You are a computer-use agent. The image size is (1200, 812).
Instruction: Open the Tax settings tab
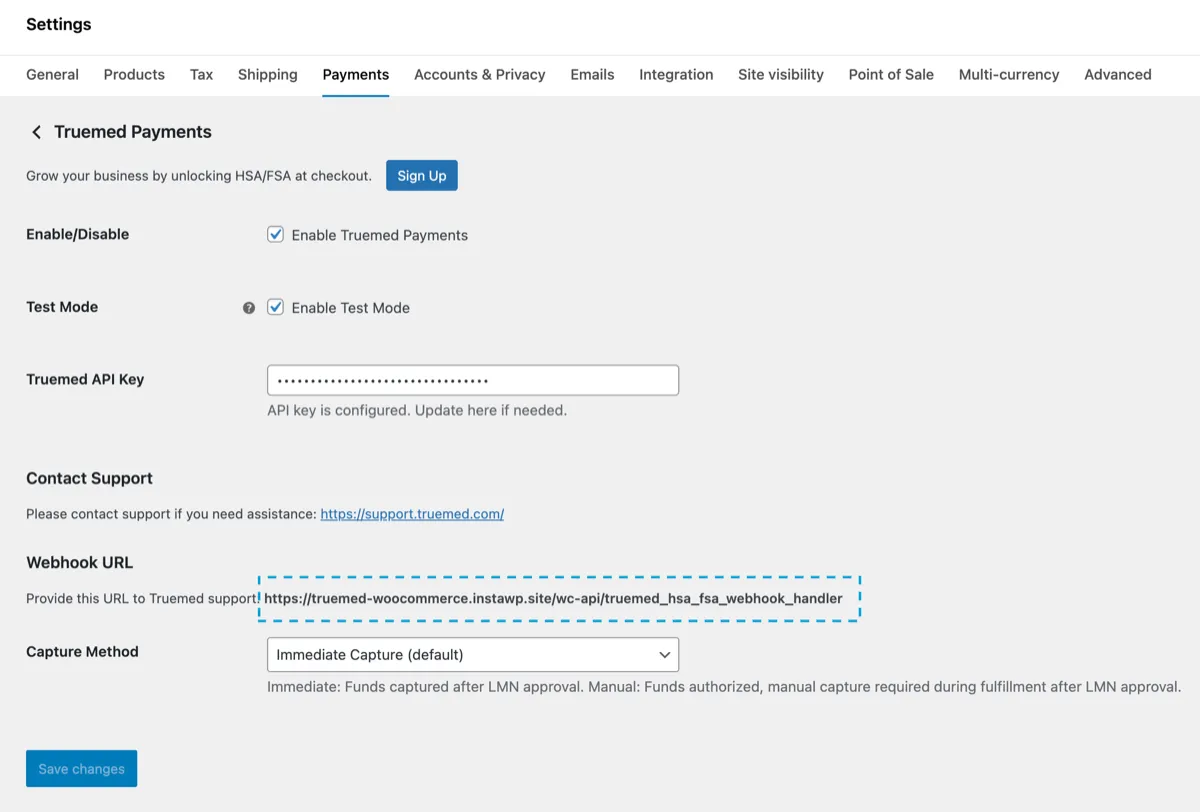(x=201, y=75)
